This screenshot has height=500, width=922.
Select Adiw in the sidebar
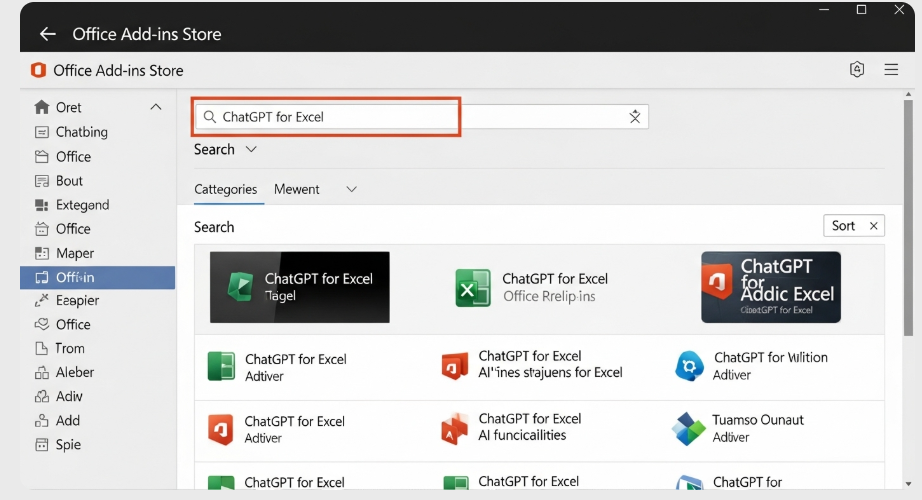coord(58,396)
